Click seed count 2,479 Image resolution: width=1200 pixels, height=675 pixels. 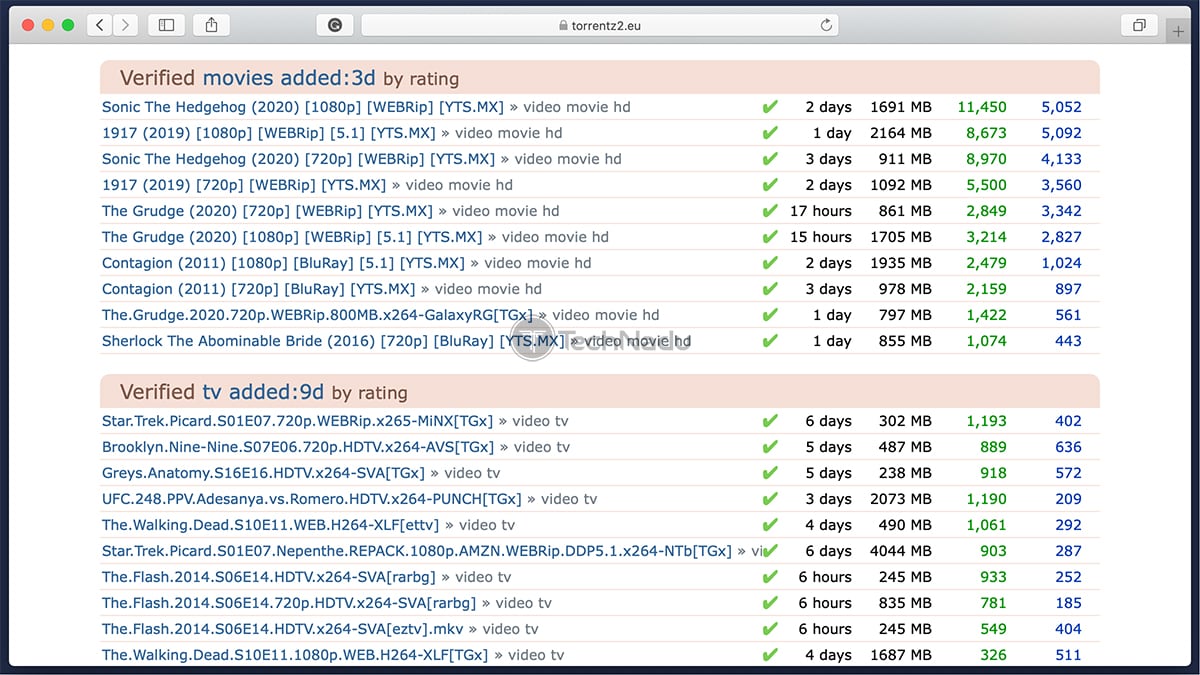(986, 263)
